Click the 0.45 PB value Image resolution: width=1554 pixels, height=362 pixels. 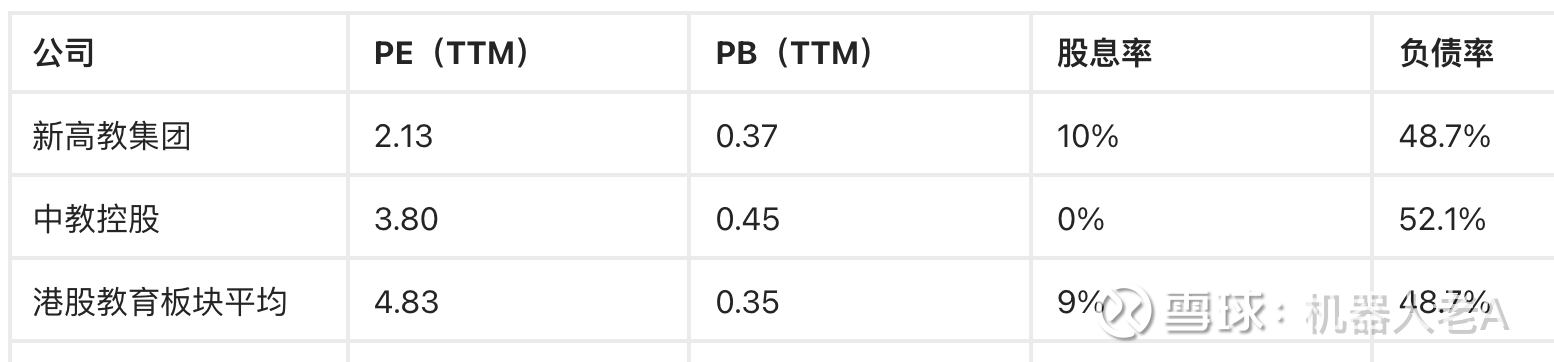(748, 219)
